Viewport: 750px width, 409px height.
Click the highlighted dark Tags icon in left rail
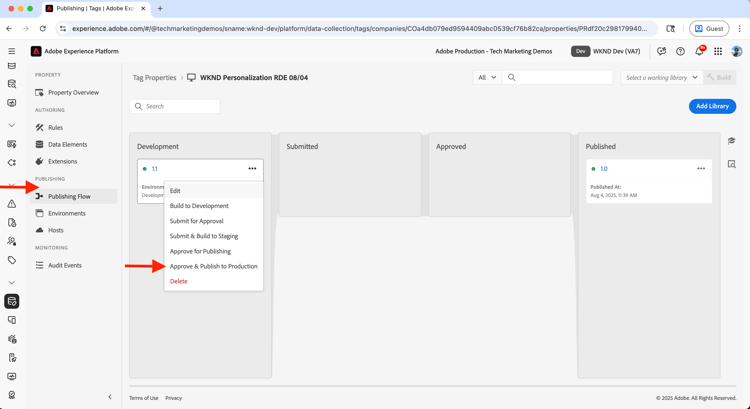click(x=12, y=301)
